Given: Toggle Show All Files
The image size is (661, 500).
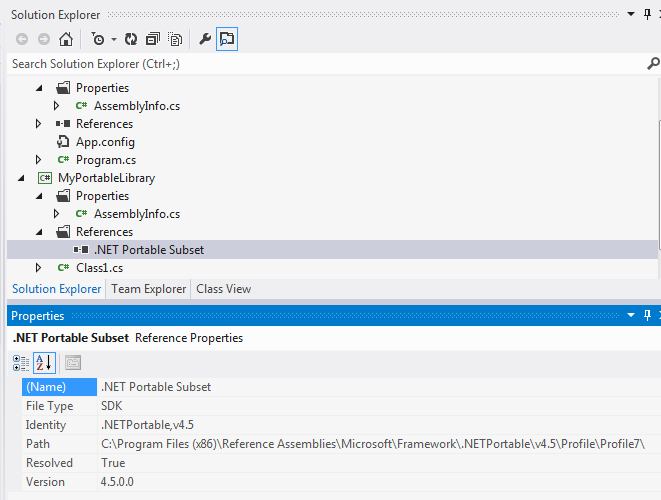Looking at the screenshot, I should coord(175,39).
